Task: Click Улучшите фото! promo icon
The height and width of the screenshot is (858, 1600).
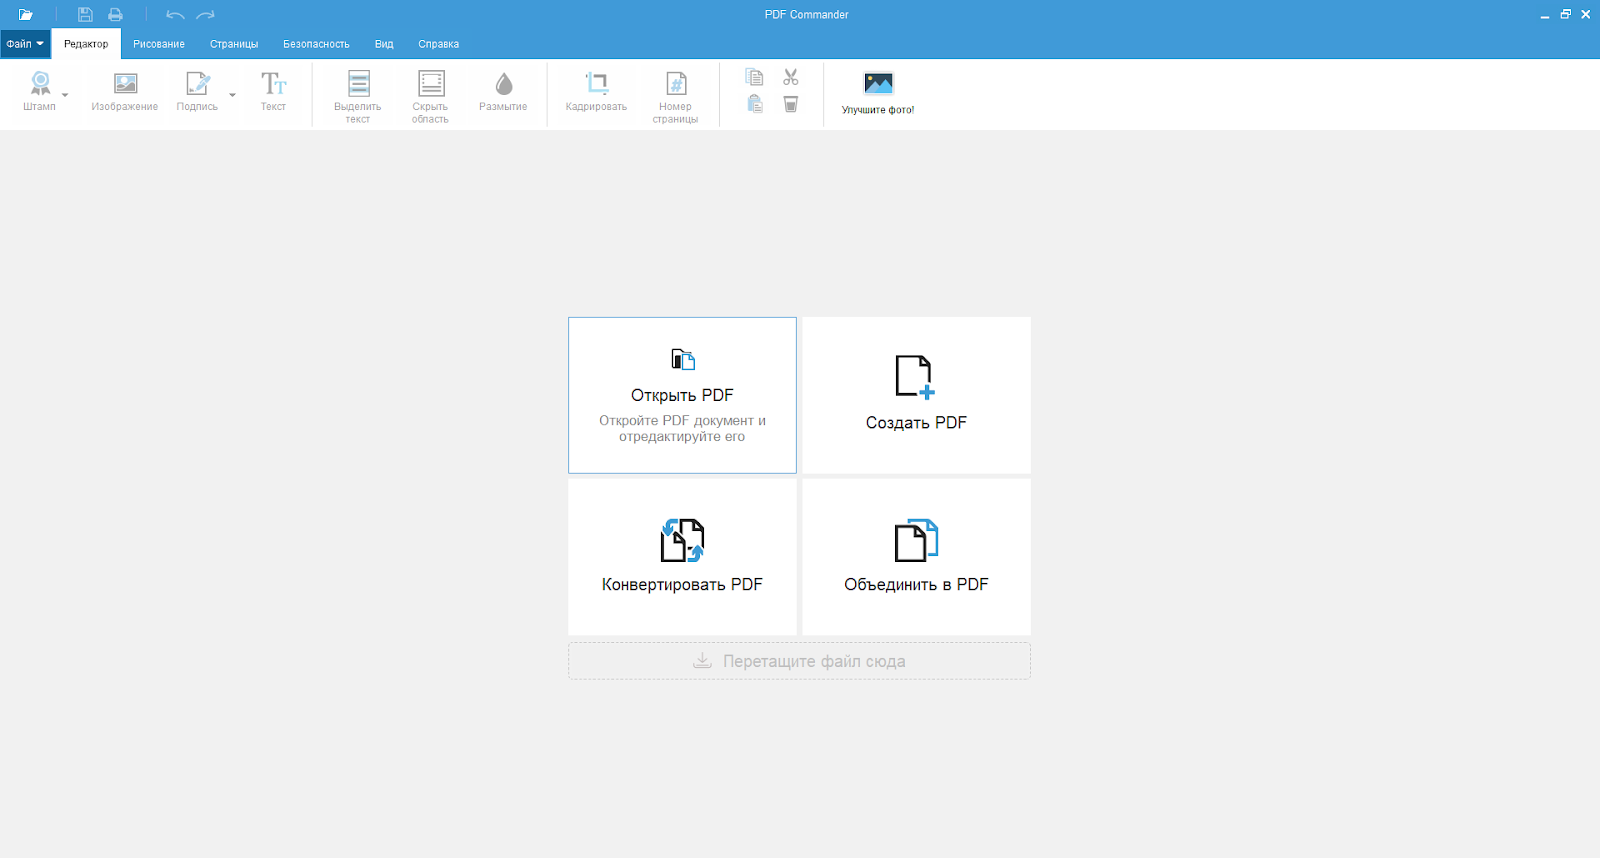Action: pyautogui.click(x=878, y=93)
